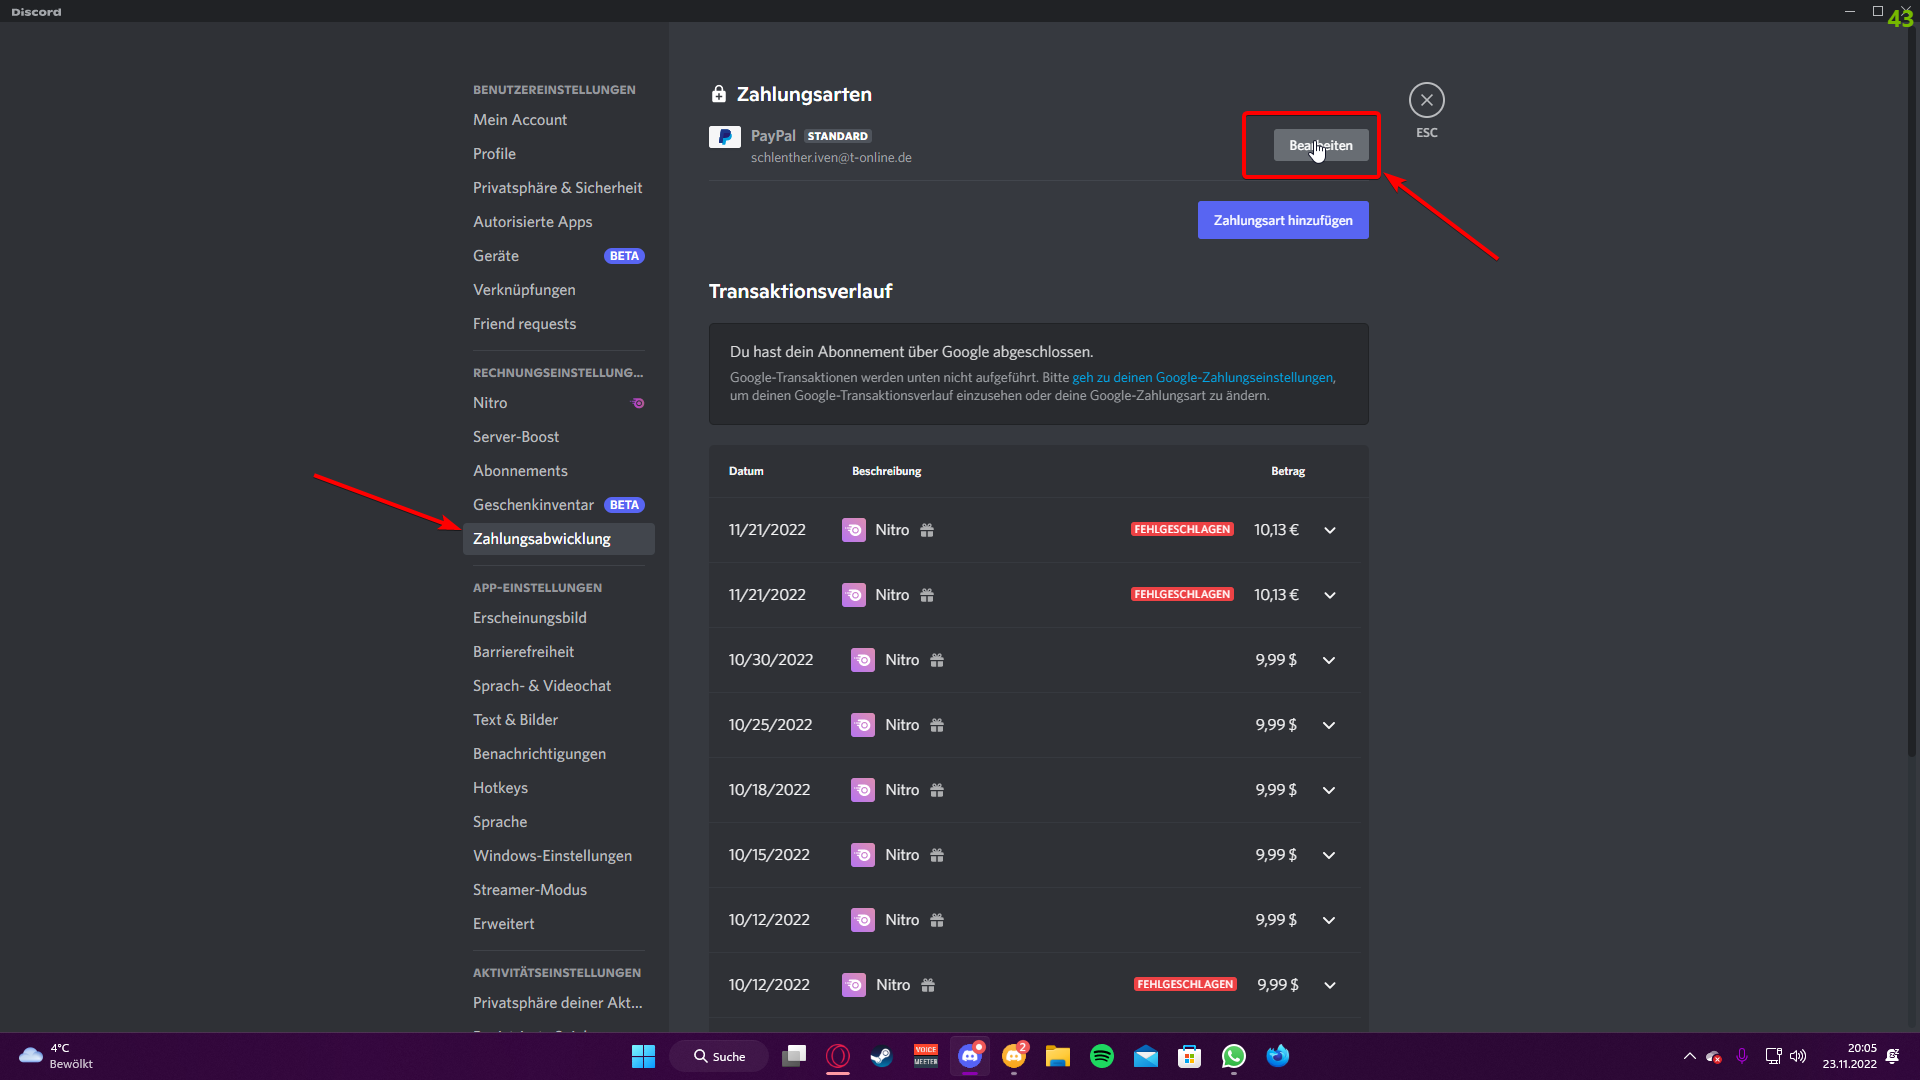Click the Bearbeiten button for PayPal

pos(1320,145)
